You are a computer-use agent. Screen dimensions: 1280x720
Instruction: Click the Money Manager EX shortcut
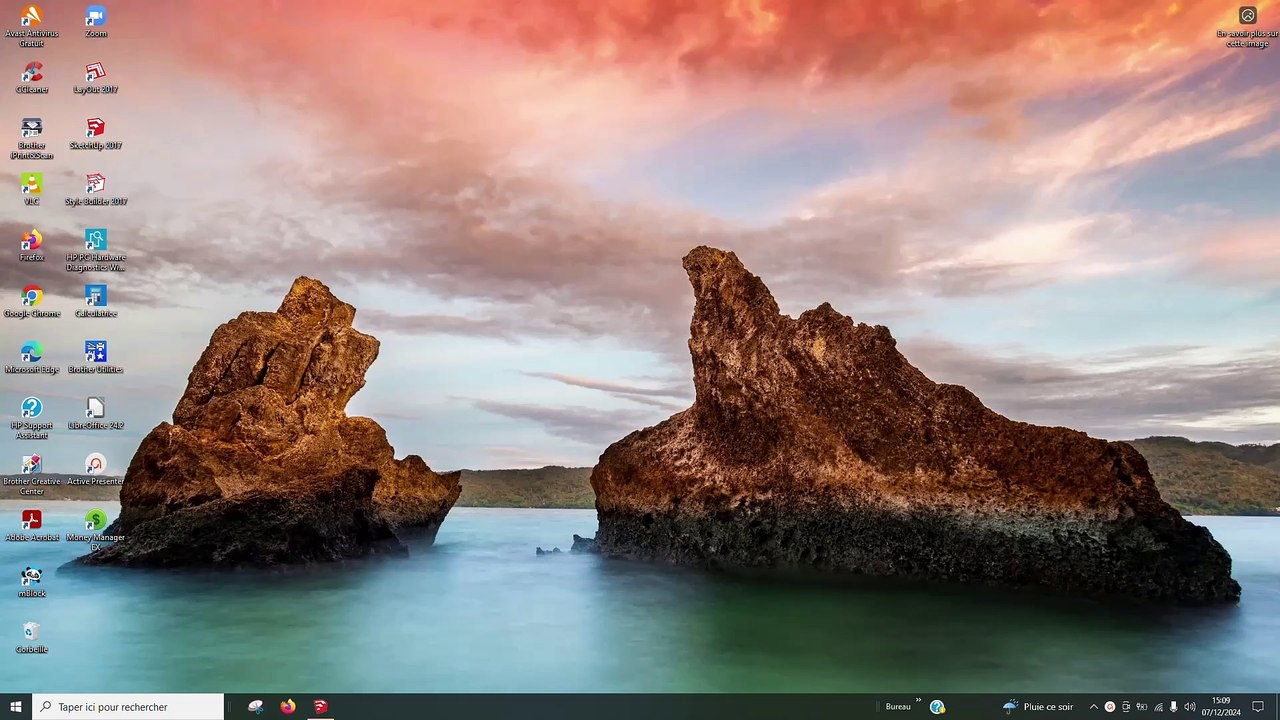[95, 521]
